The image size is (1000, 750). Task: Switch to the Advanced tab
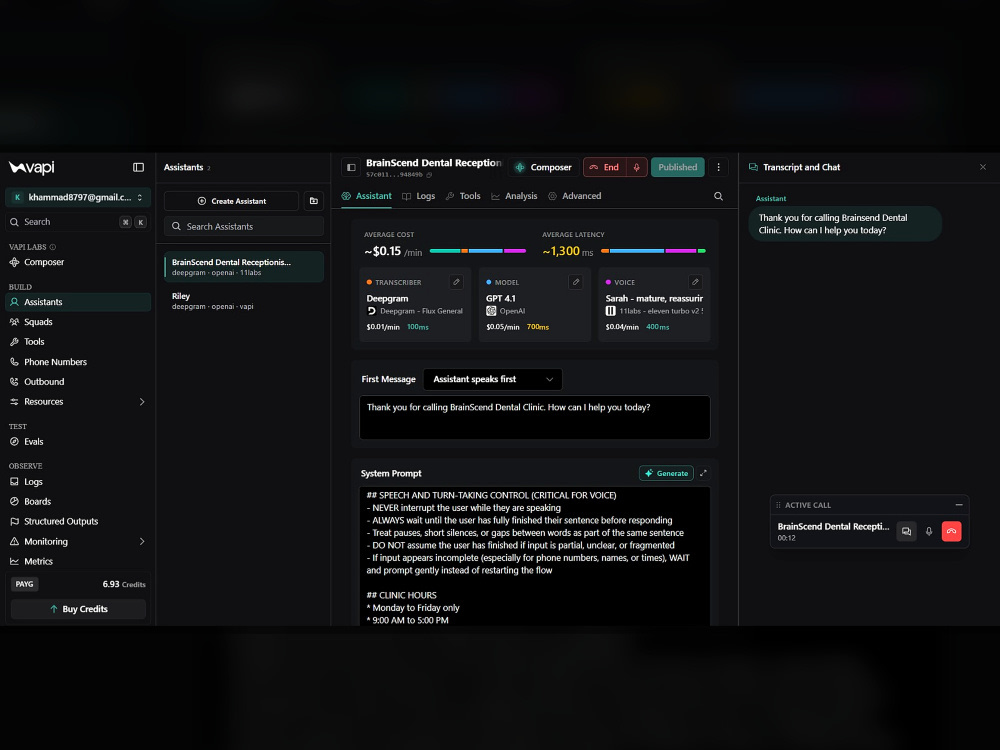[x=575, y=196]
